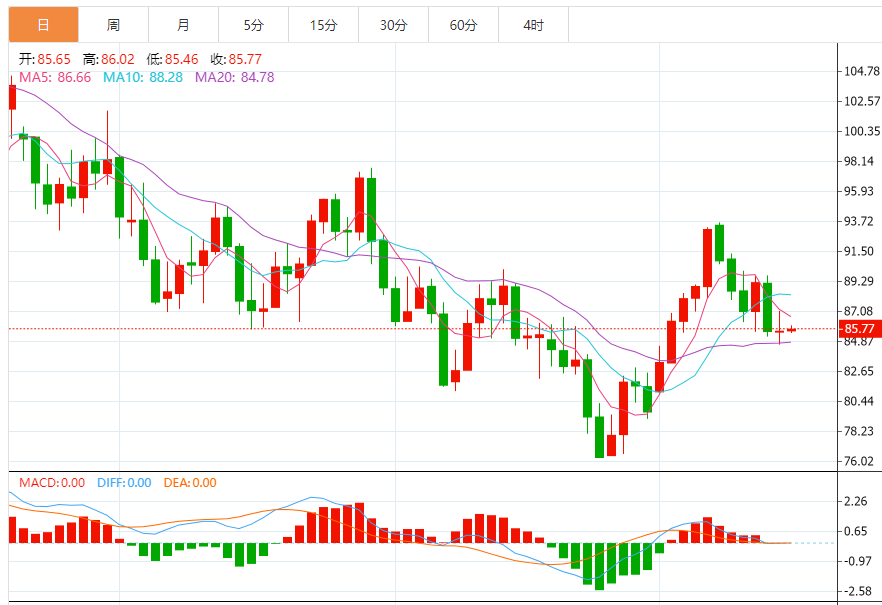Click the 100.35 price axis label

tap(861, 131)
